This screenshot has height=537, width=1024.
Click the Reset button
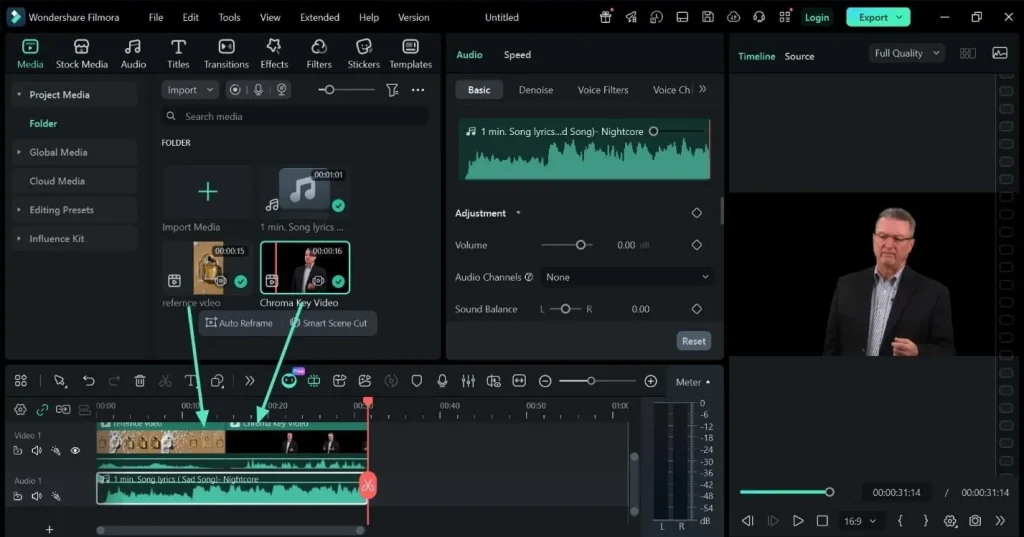pyautogui.click(x=694, y=341)
